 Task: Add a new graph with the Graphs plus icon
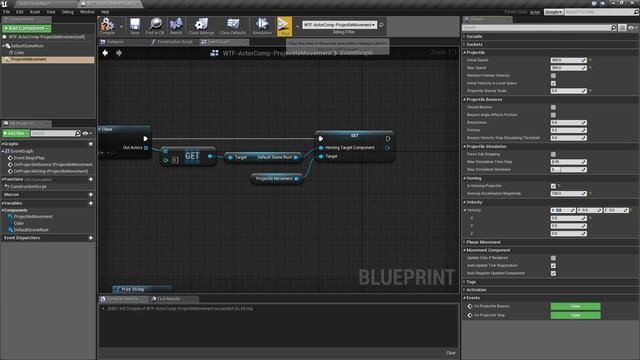tap(91, 144)
